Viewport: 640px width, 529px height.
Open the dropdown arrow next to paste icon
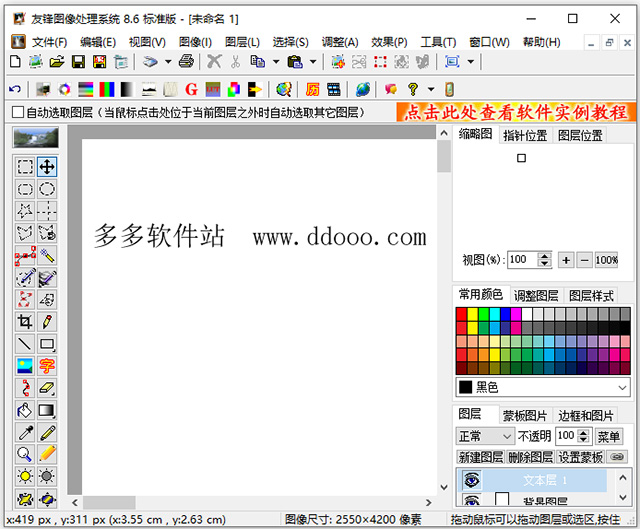[x=313, y=62]
